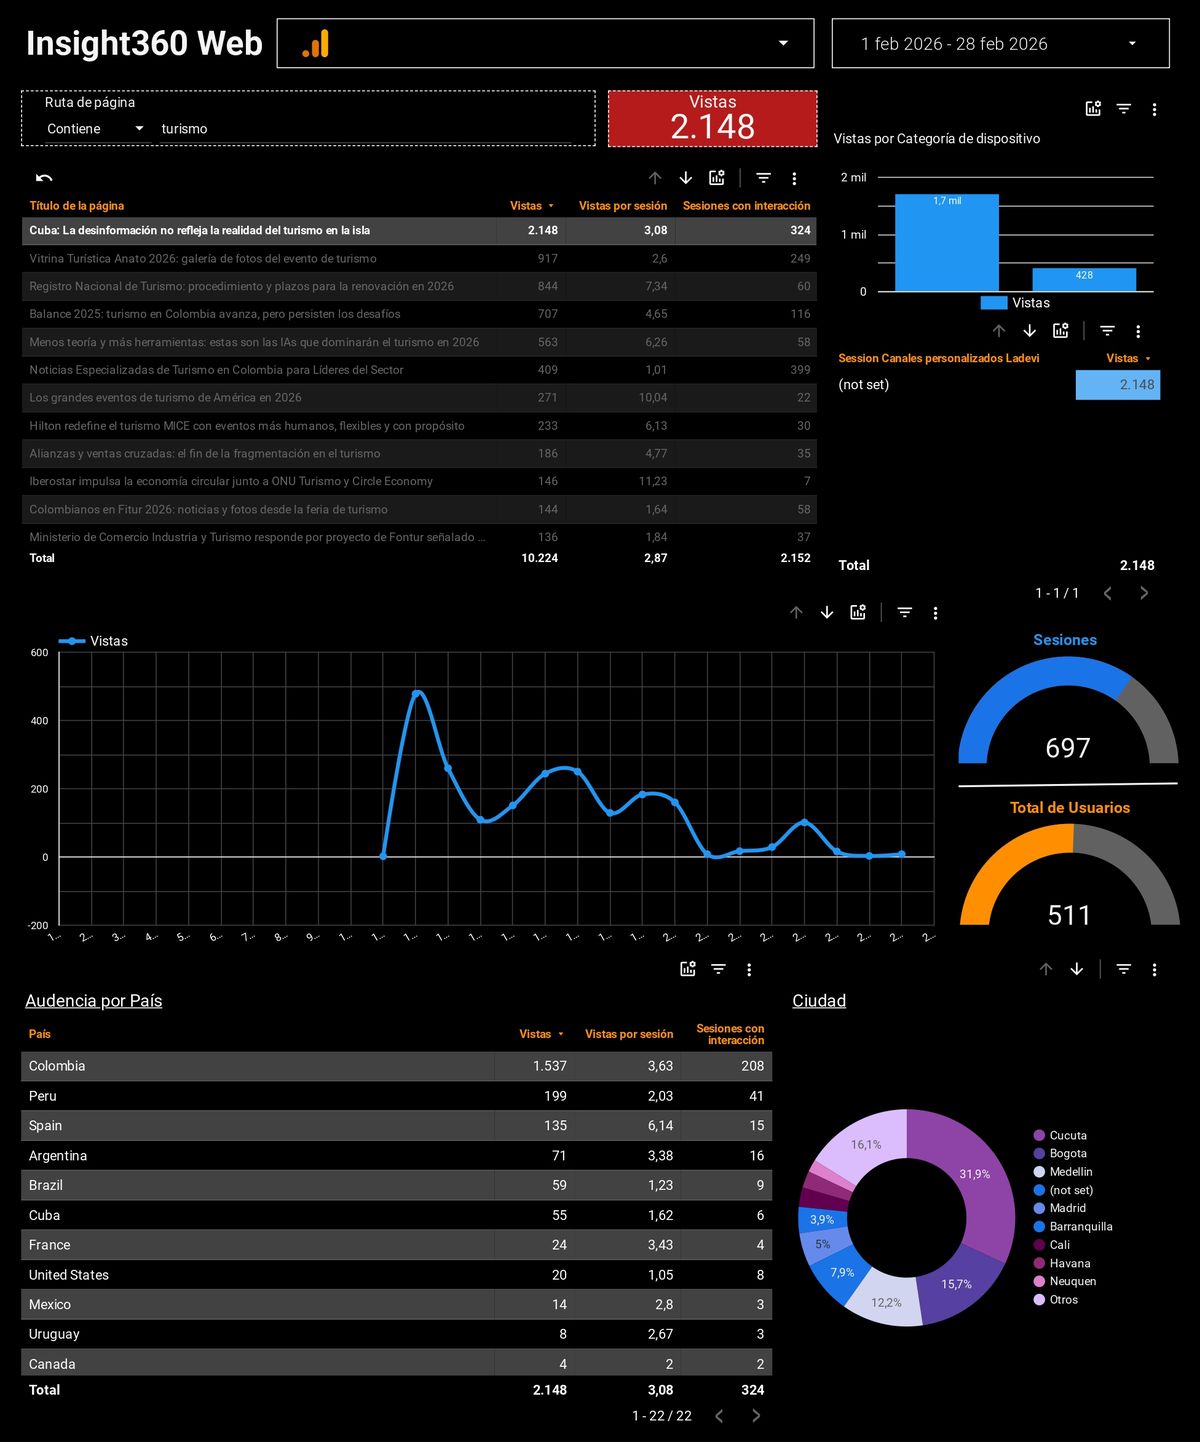This screenshot has width=1200, height=1442.
Task: Sort country table by País column header
Action: coord(40,1034)
